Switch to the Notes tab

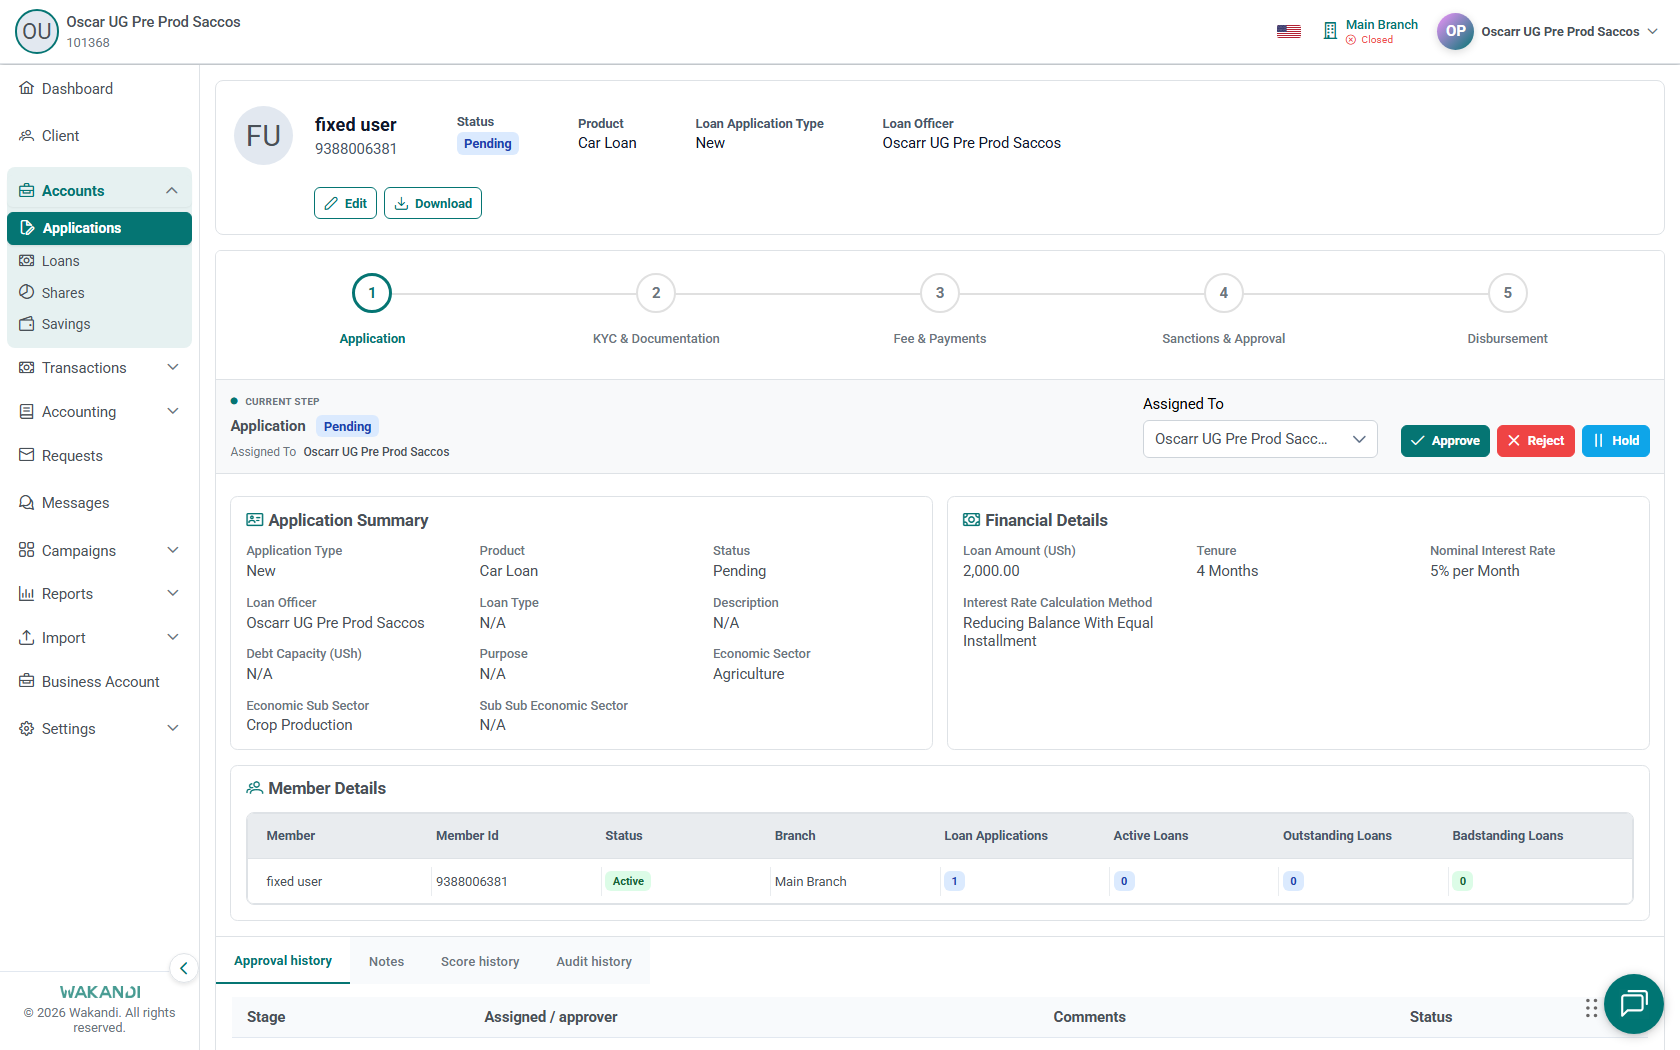386,961
